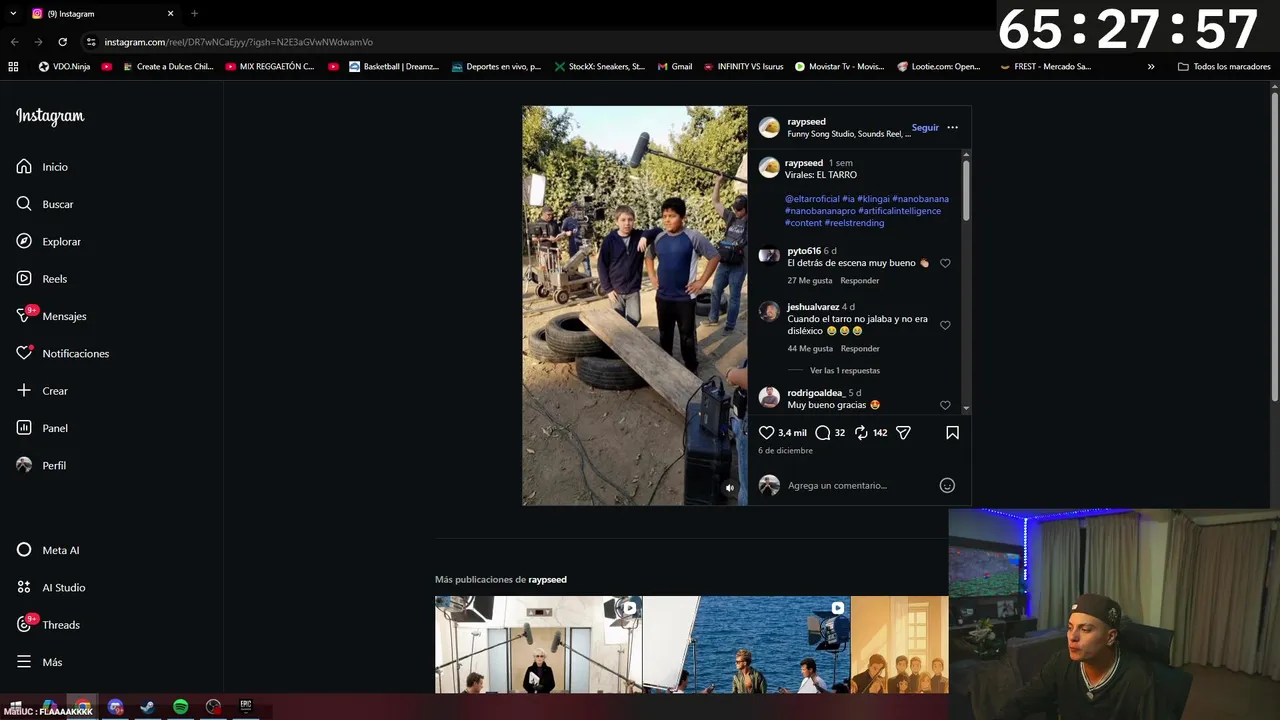Open Reels from the sidebar
1280x720 pixels.
coord(41,279)
